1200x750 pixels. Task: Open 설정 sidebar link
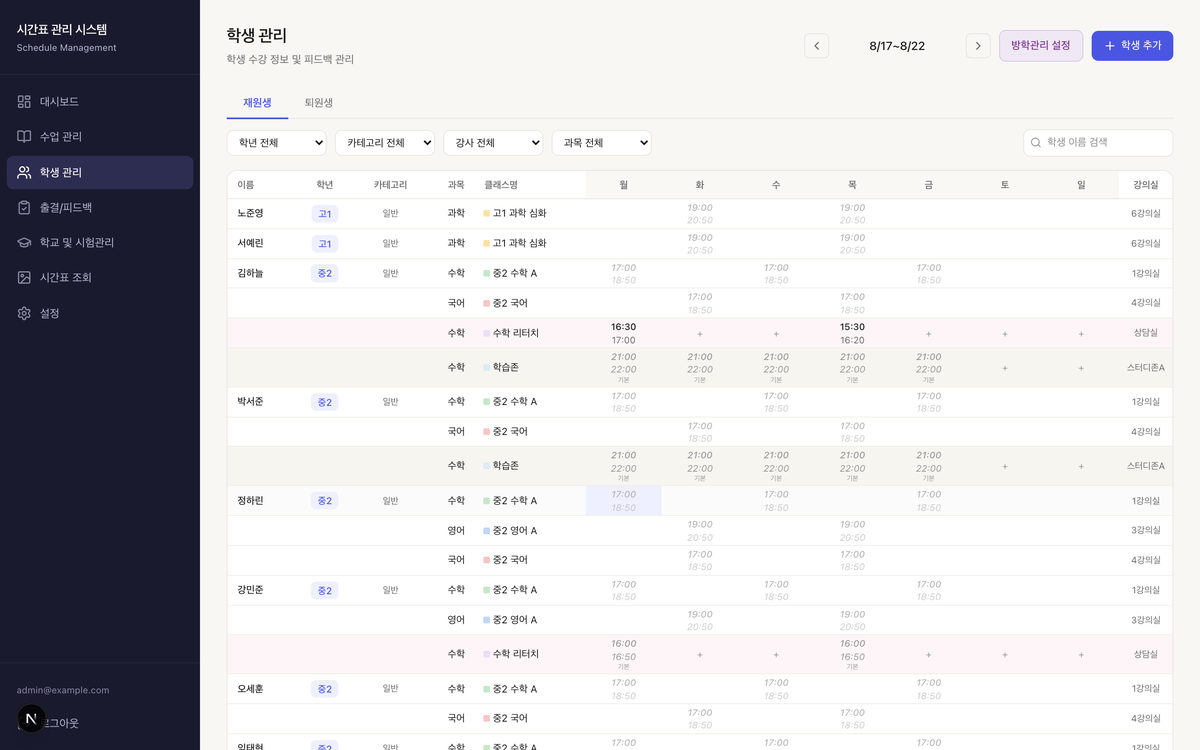(100, 313)
